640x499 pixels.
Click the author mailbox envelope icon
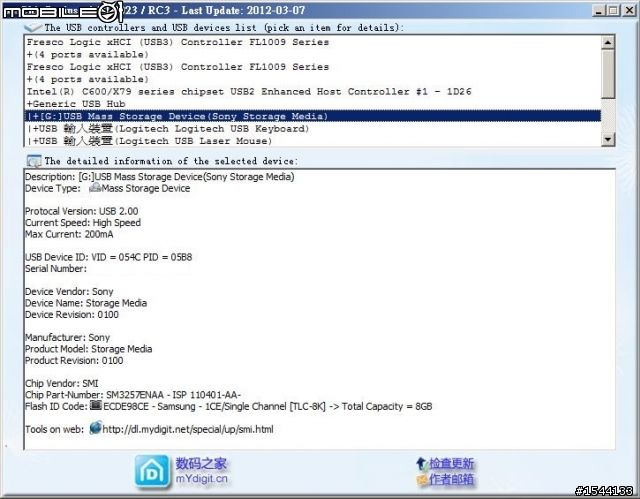(x=422, y=479)
